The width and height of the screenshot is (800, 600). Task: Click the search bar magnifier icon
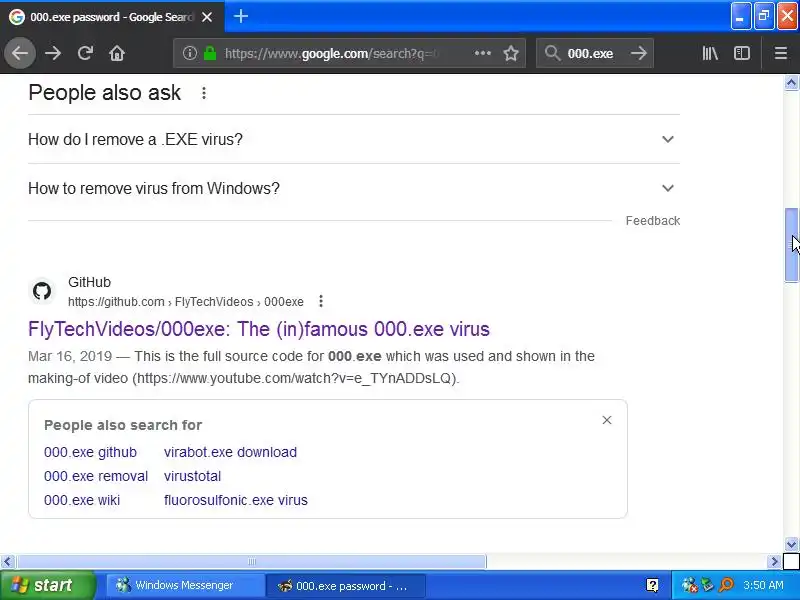click(552, 53)
